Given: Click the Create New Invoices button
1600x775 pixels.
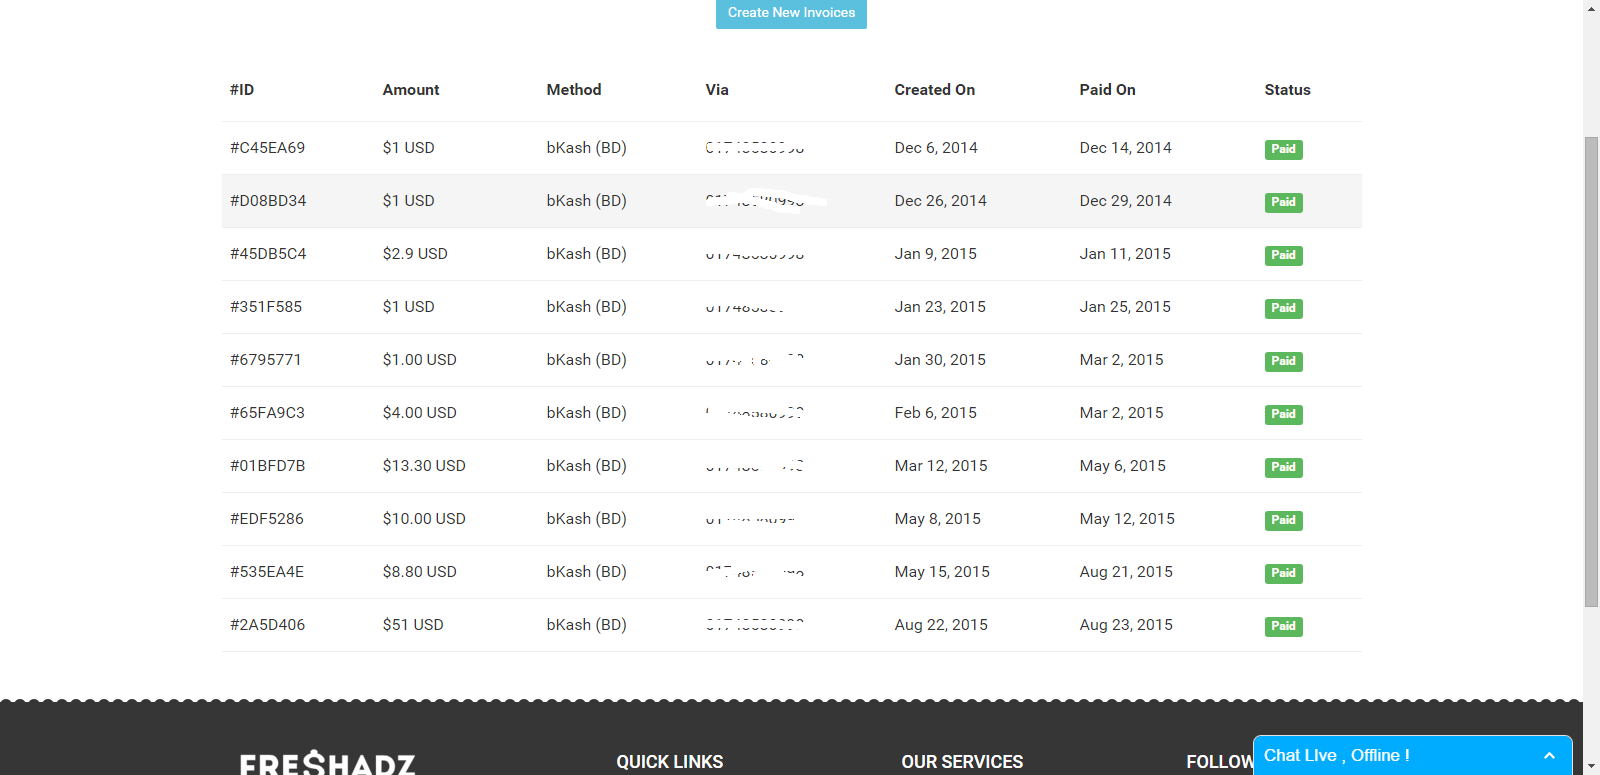Looking at the screenshot, I should pos(791,13).
